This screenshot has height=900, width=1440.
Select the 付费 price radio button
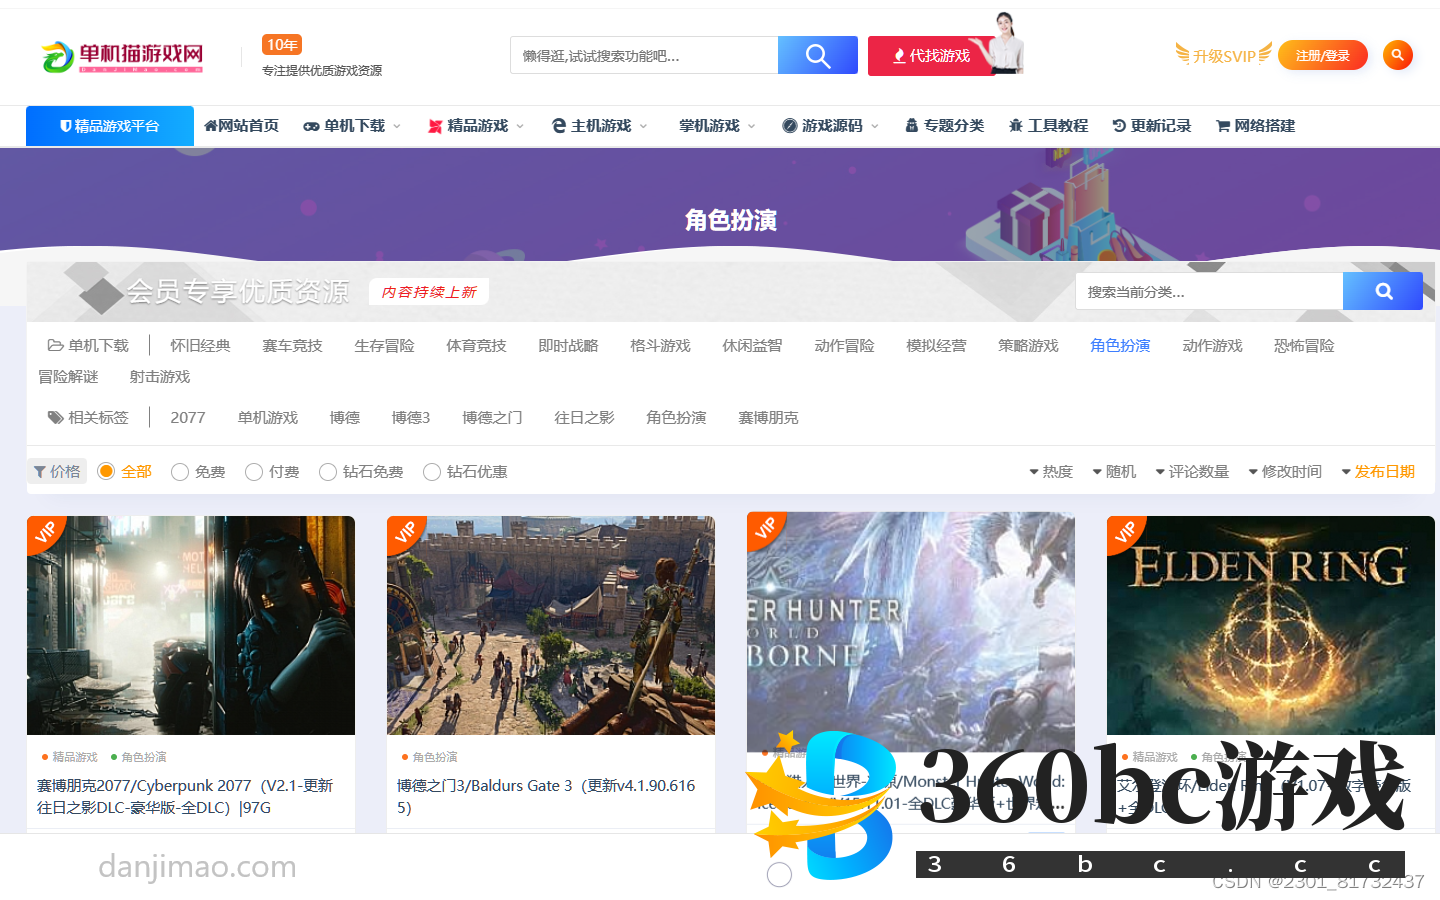tap(254, 472)
